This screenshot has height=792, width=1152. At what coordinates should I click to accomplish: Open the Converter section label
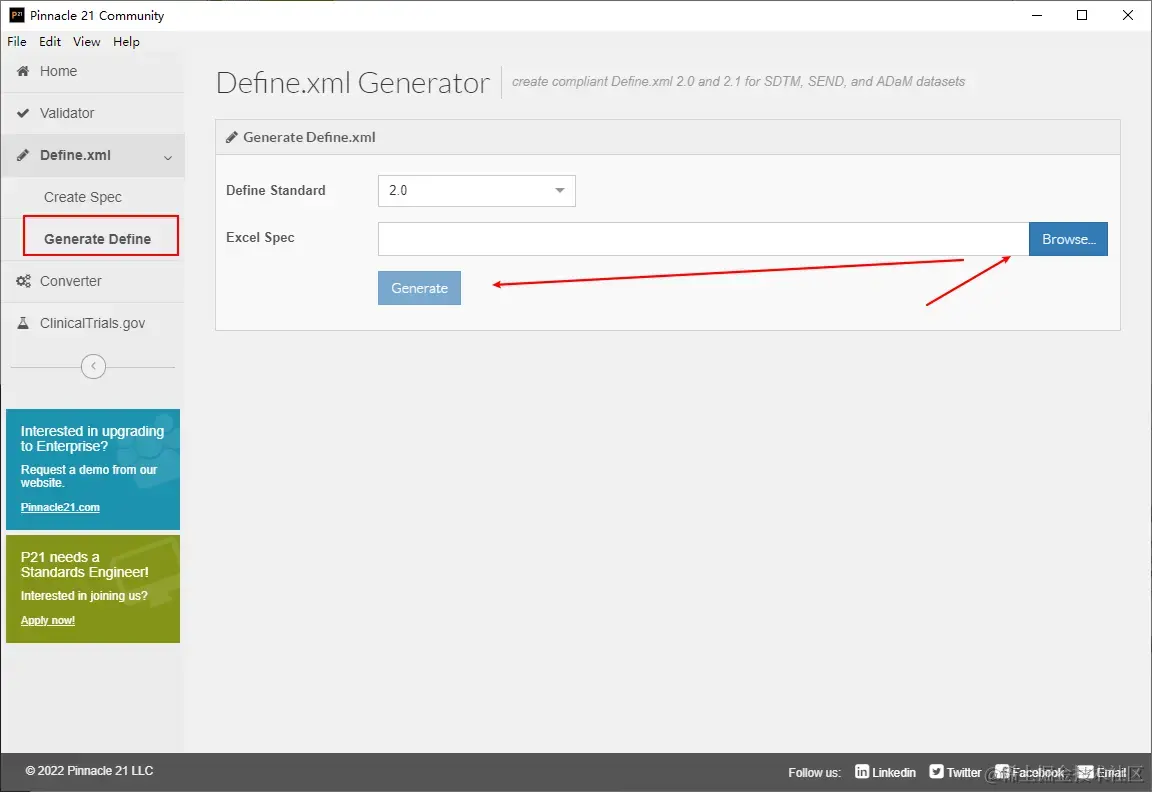coord(71,281)
